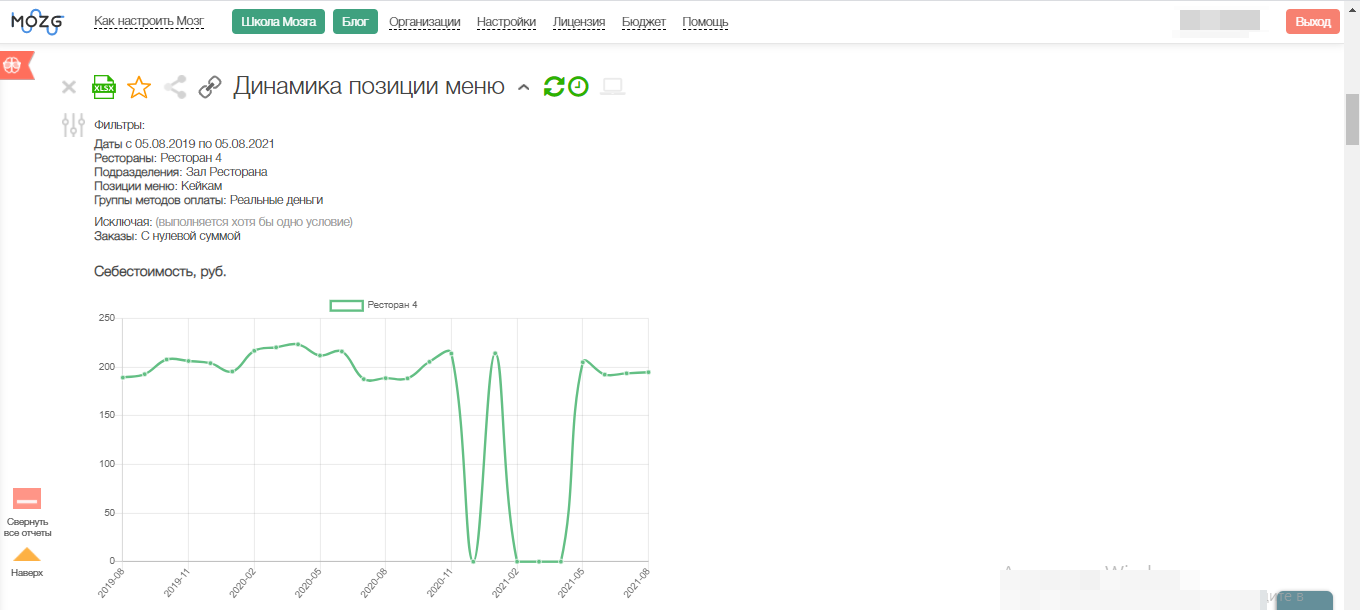
Task: Open the Организации menu
Action: point(424,22)
